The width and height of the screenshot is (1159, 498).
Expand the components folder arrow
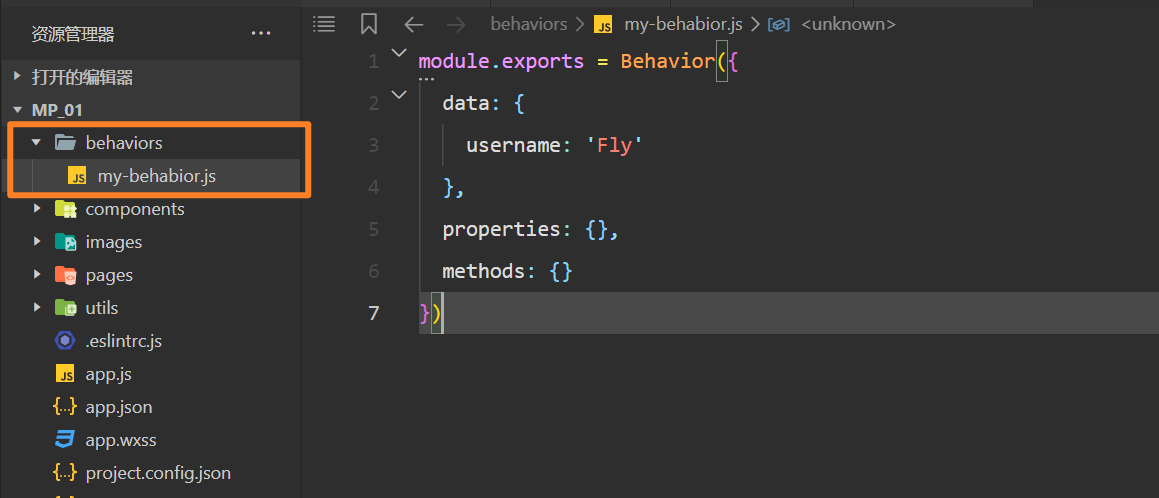point(37,209)
